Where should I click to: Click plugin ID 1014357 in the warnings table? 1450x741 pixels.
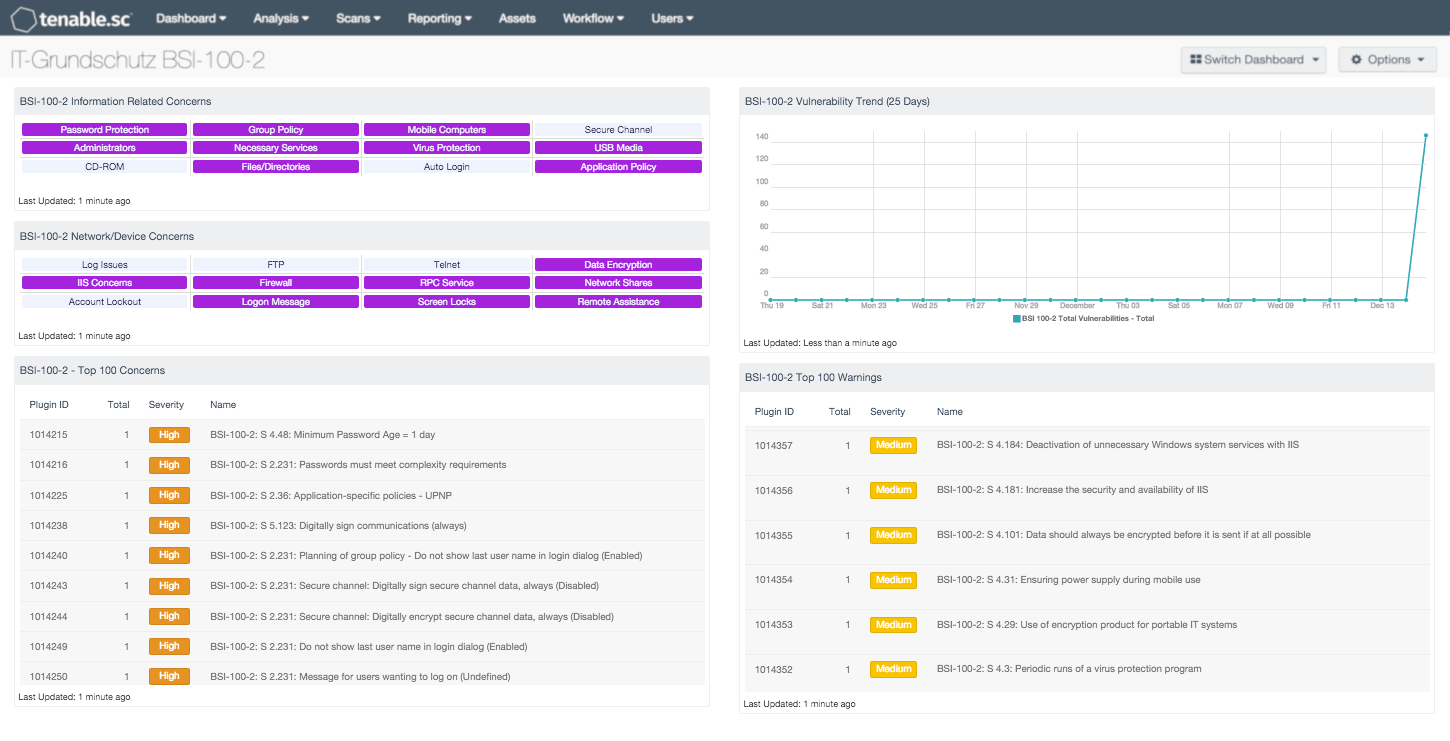(x=774, y=445)
